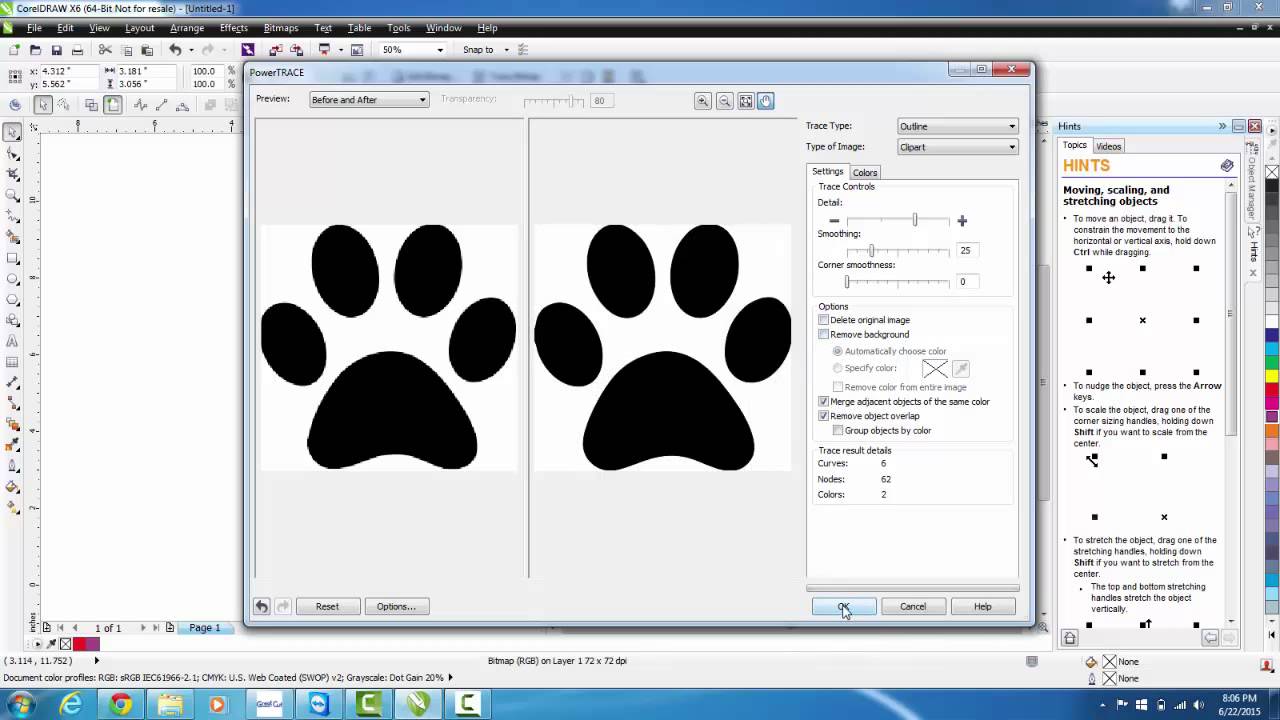The image size is (1280, 720).
Task: Expand the Undo history arrow in the toolbar
Action: pos(191,50)
